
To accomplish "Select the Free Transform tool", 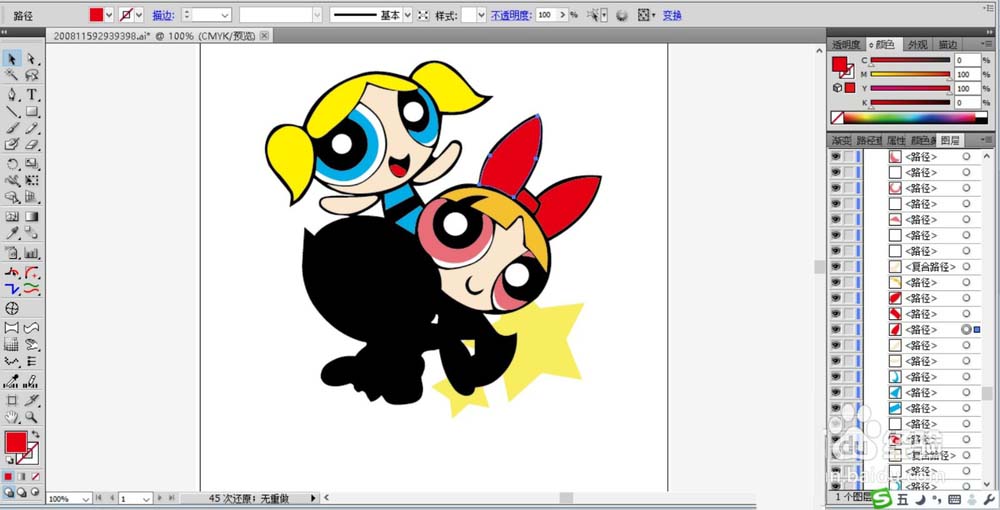I will click(x=32, y=181).
